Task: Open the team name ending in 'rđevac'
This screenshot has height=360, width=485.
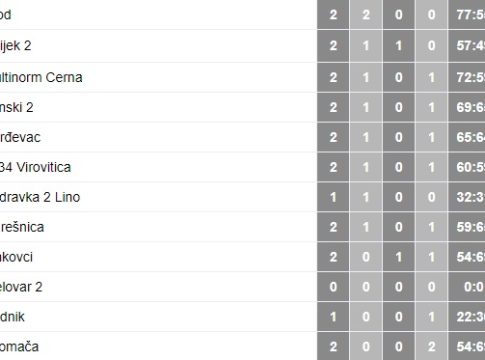Action: click(x=20, y=137)
